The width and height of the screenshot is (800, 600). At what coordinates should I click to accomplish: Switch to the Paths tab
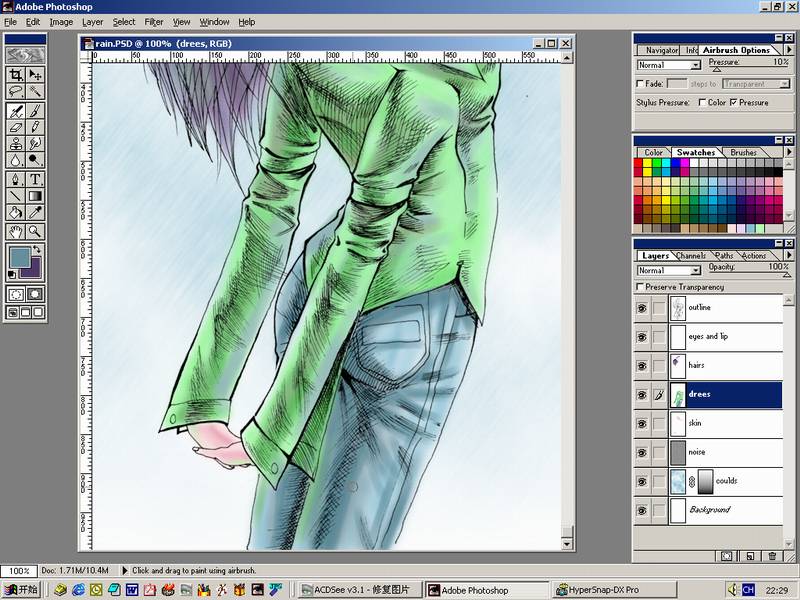point(724,256)
